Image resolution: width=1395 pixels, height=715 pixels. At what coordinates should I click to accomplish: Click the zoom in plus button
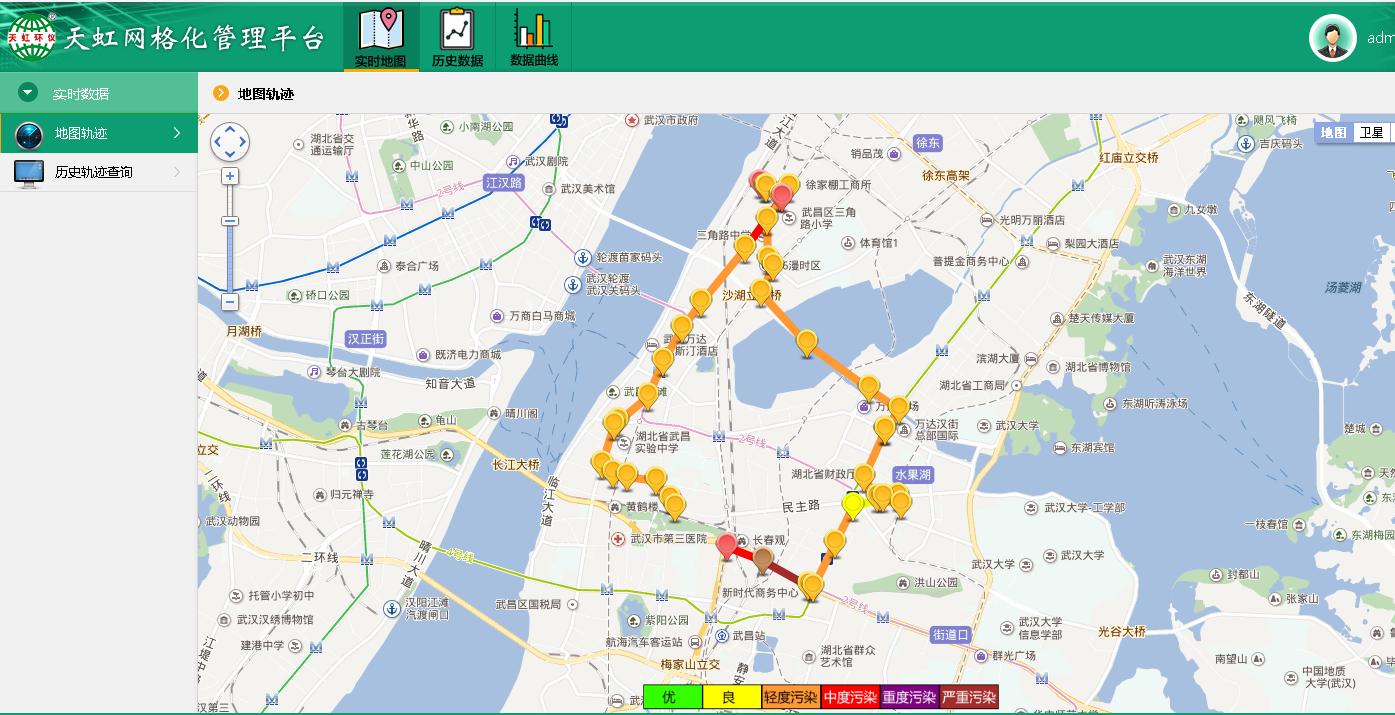click(230, 177)
